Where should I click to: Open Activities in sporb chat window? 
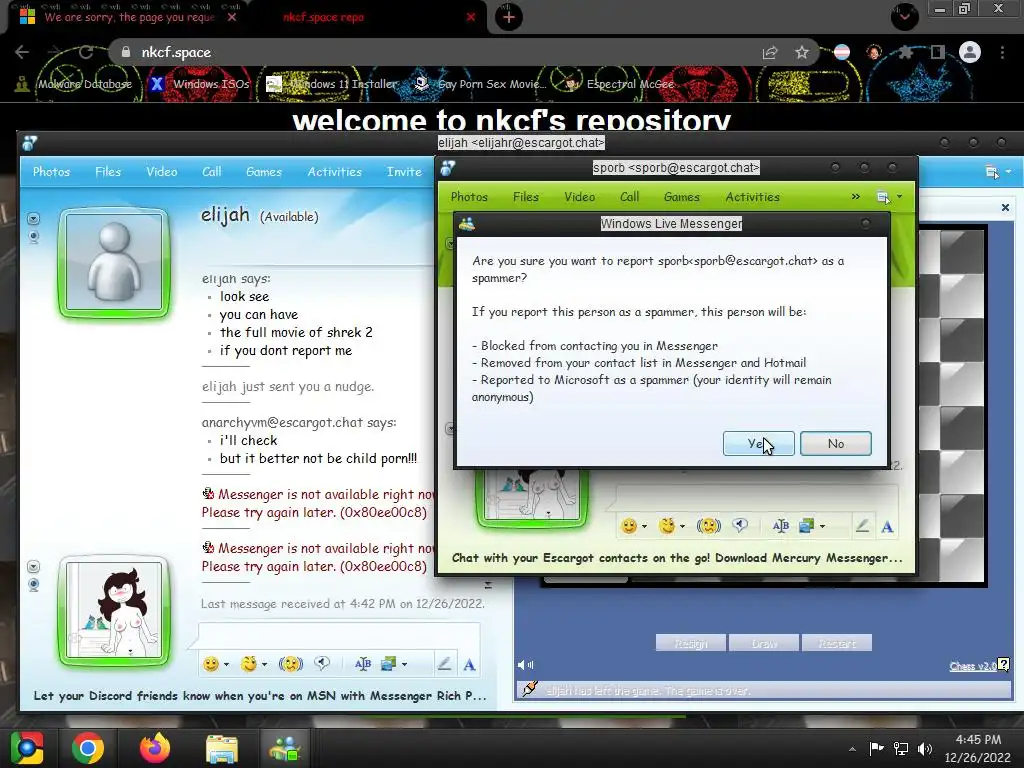pyautogui.click(x=752, y=197)
